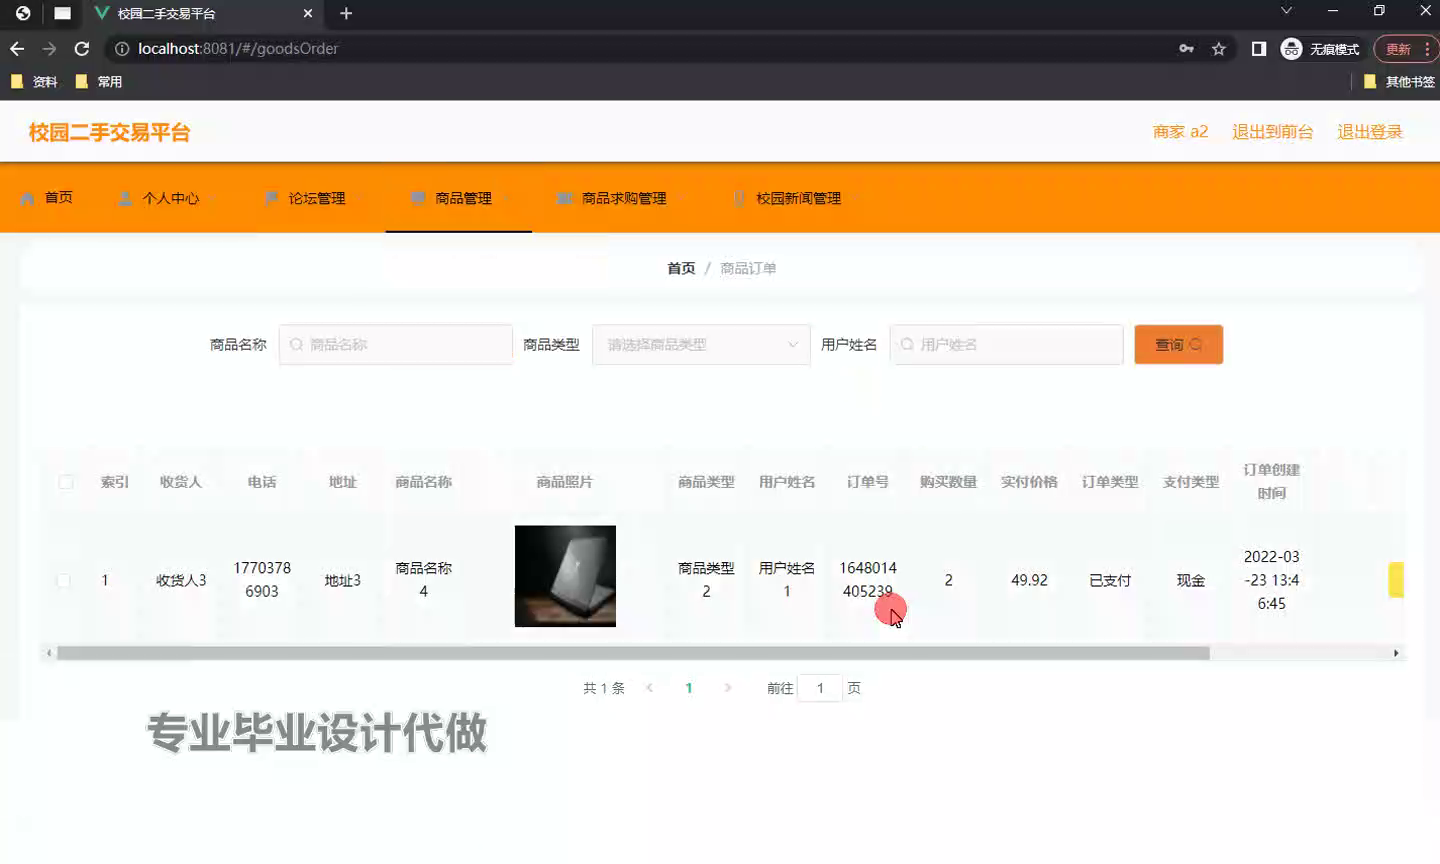Click the 收货人3 cell
1440x864 pixels.
click(181, 580)
